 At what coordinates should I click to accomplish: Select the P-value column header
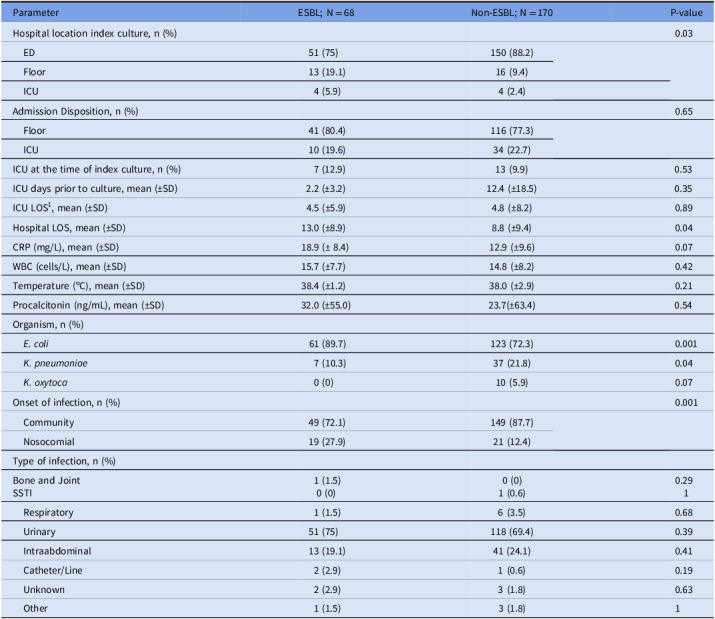(686, 13)
